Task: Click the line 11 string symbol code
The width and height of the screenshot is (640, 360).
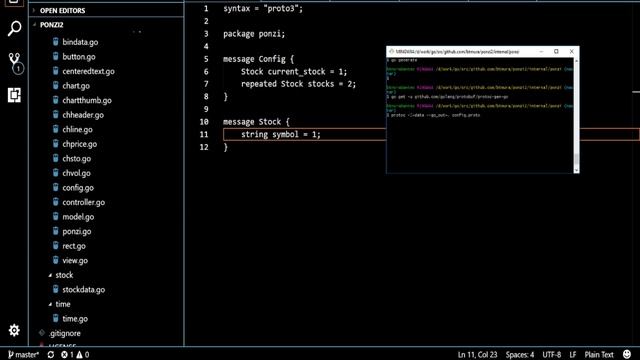Action: (281, 134)
